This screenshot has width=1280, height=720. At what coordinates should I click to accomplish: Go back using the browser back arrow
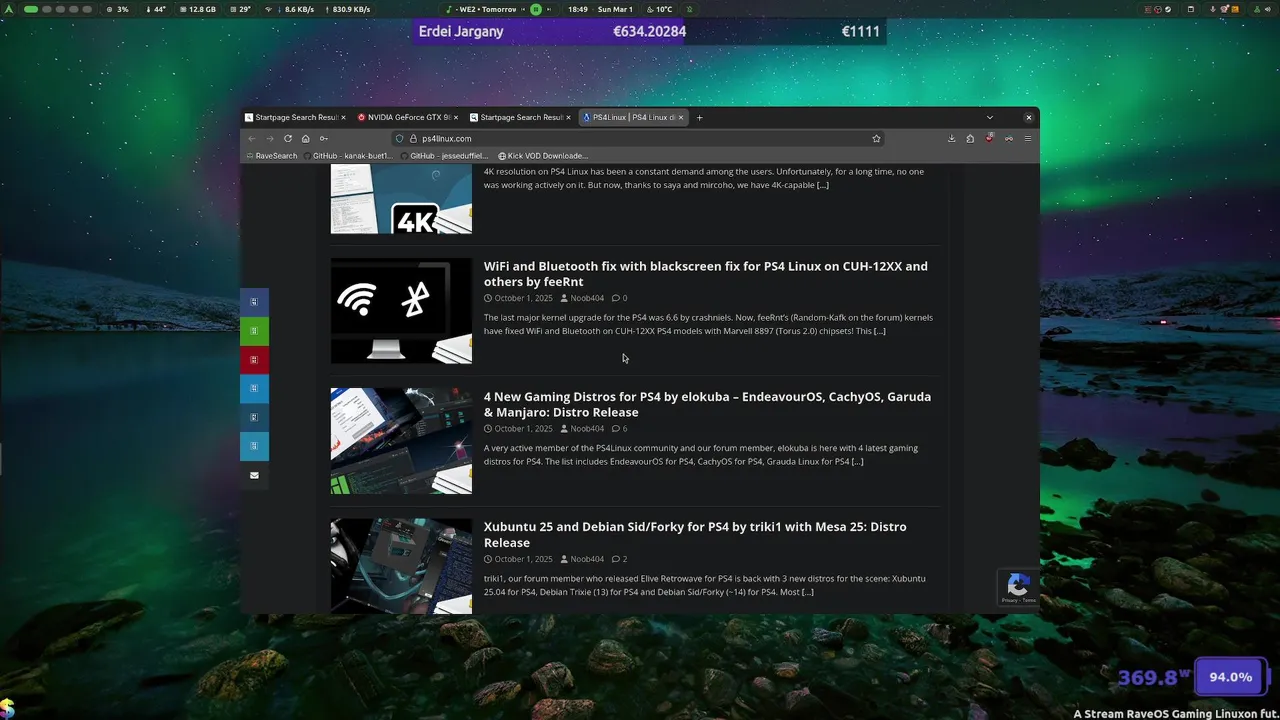click(252, 138)
